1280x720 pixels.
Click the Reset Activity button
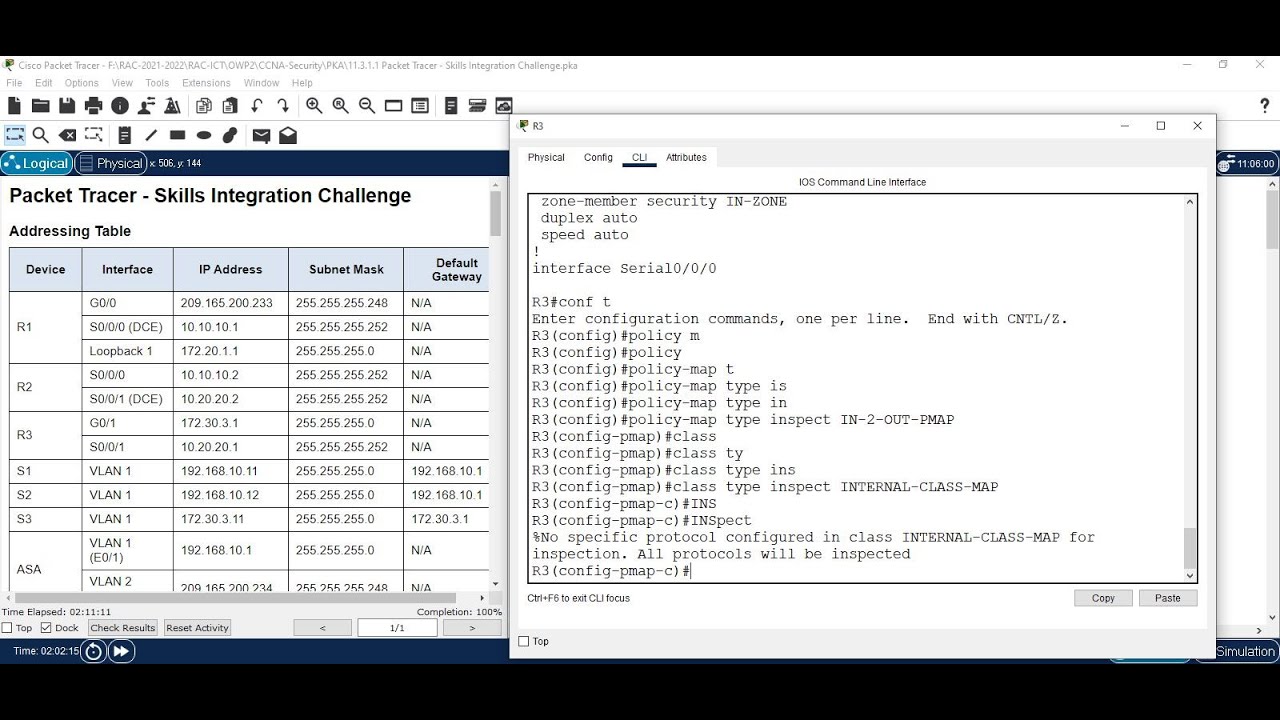click(x=198, y=628)
